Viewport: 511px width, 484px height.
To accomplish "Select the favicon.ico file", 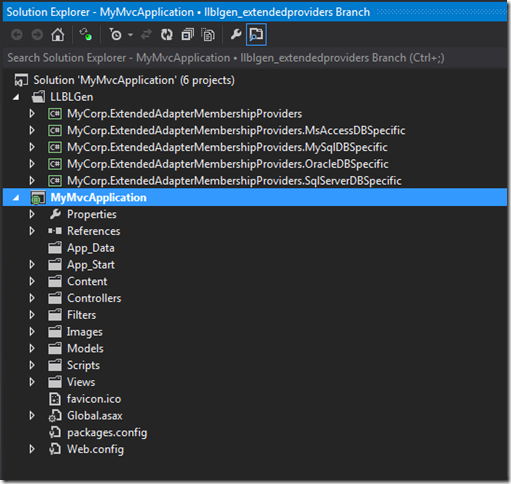I will pos(94,399).
